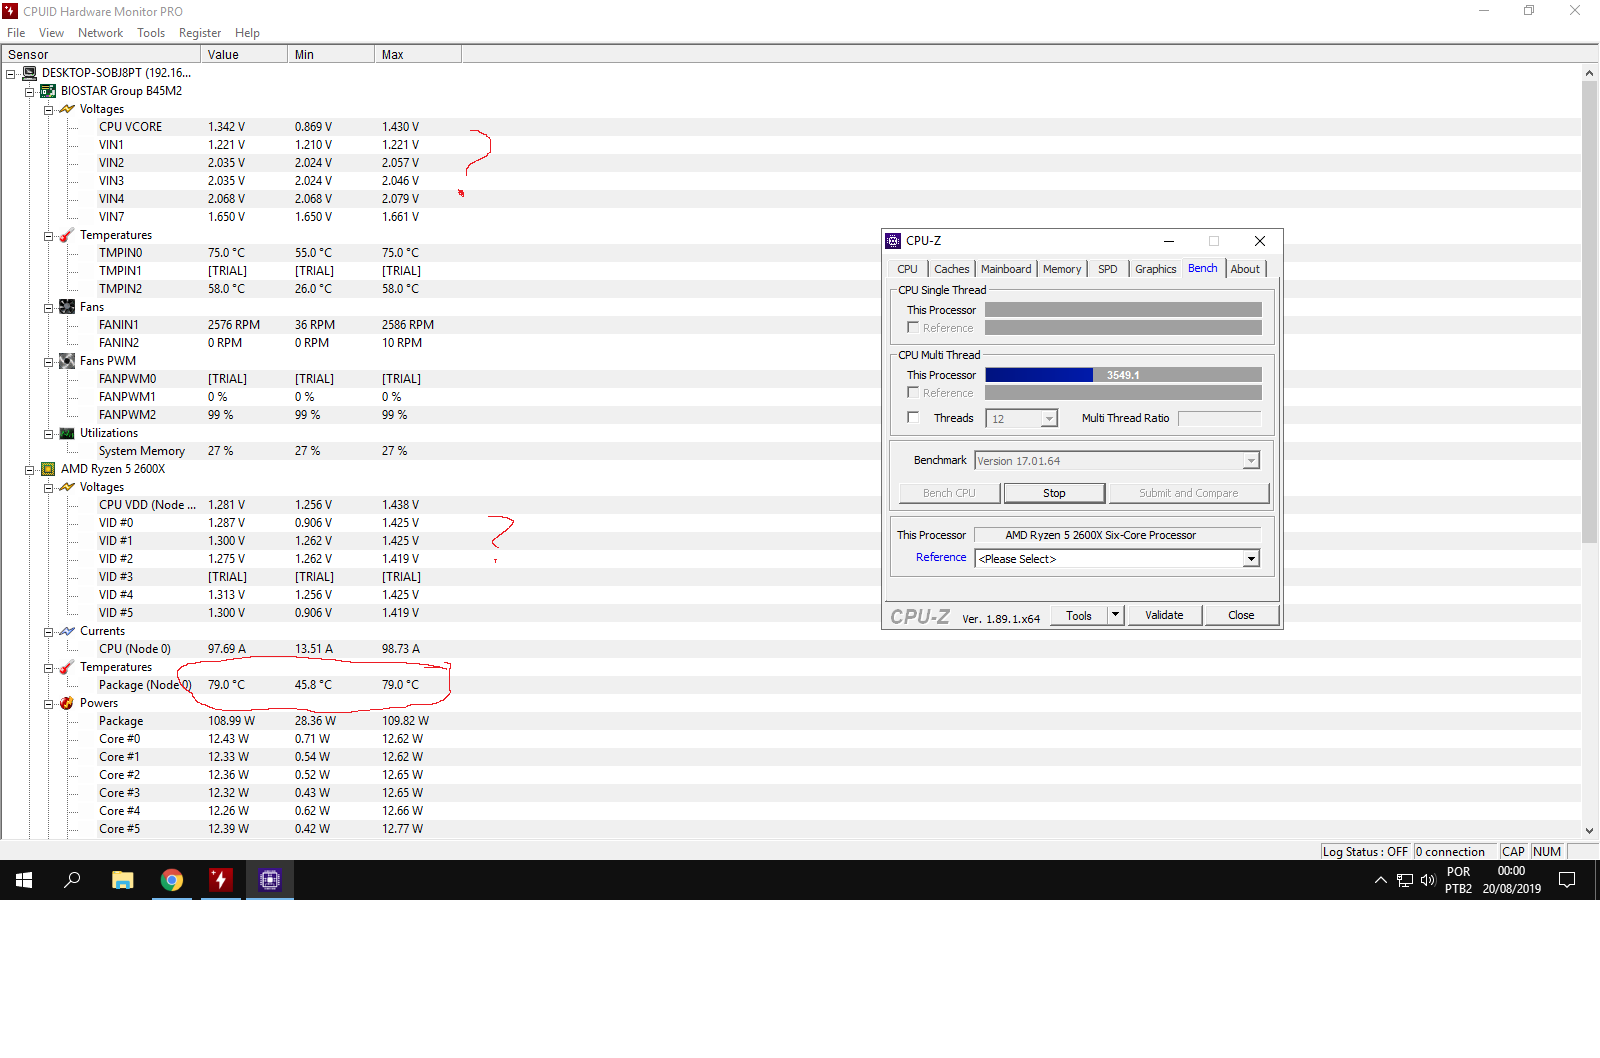
Task: Click the Powers flame icon
Action: point(67,703)
